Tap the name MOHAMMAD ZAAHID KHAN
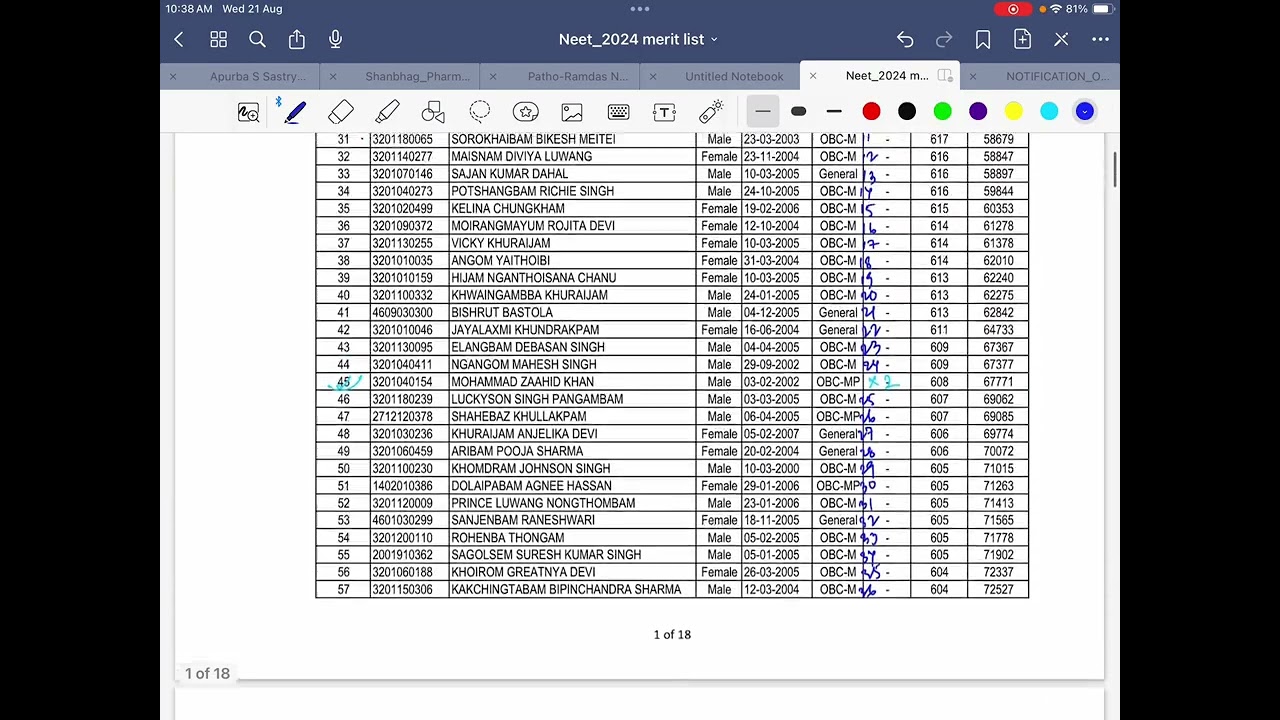This screenshot has width=1280, height=720. point(522,382)
